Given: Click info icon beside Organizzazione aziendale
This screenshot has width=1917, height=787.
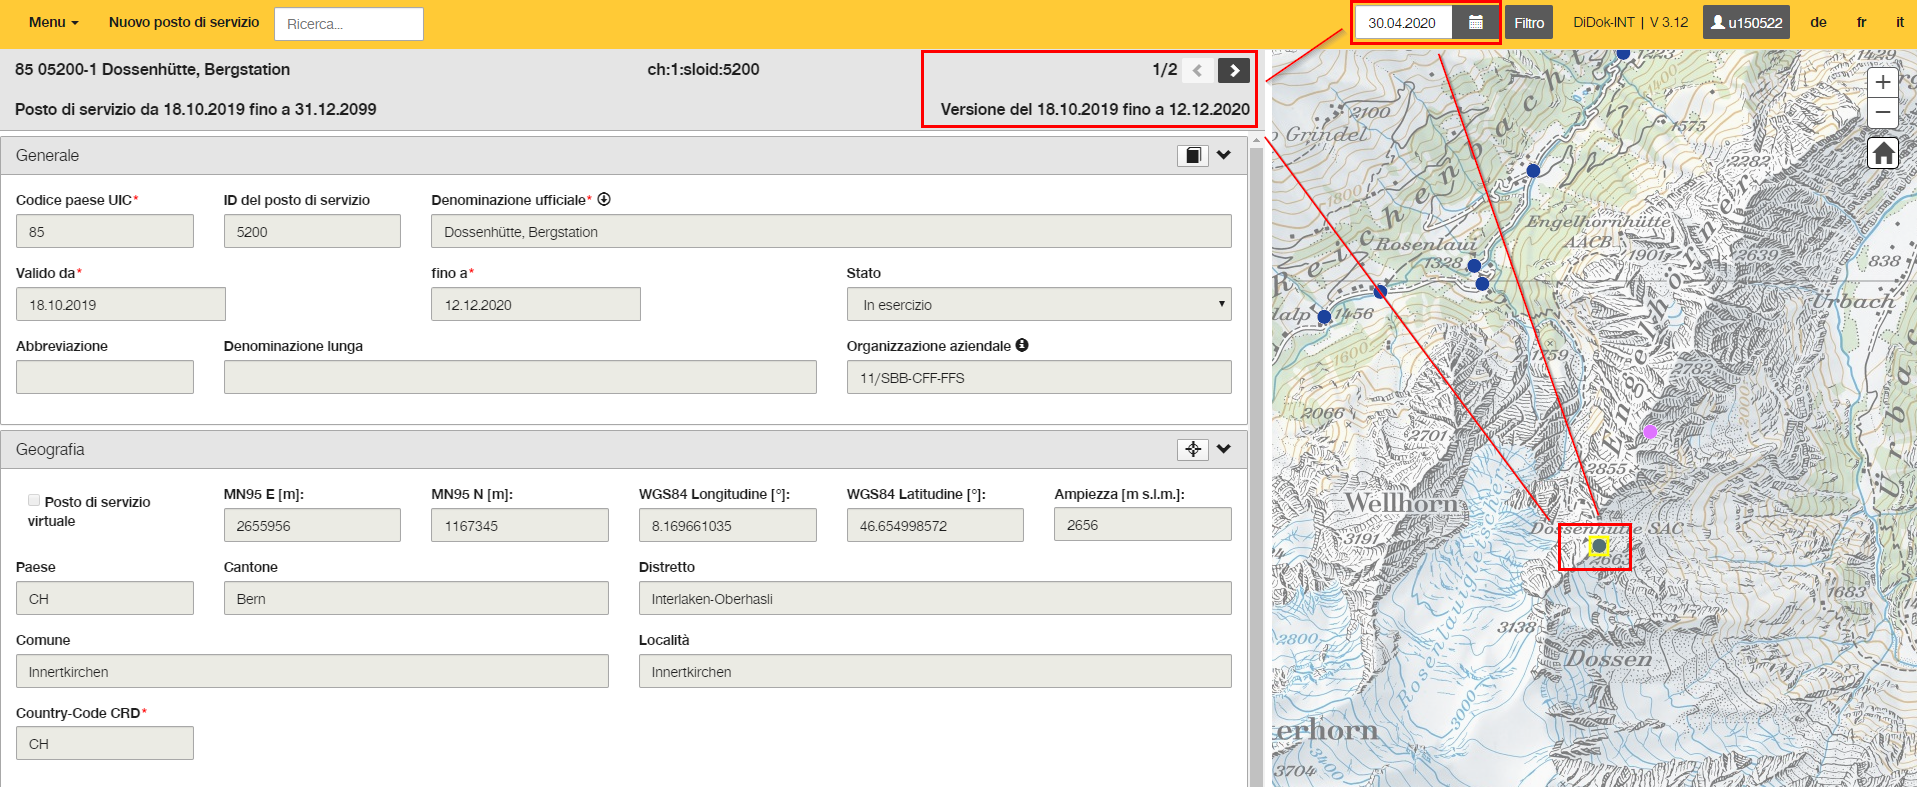Looking at the screenshot, I should click(x=1022, y=345).
